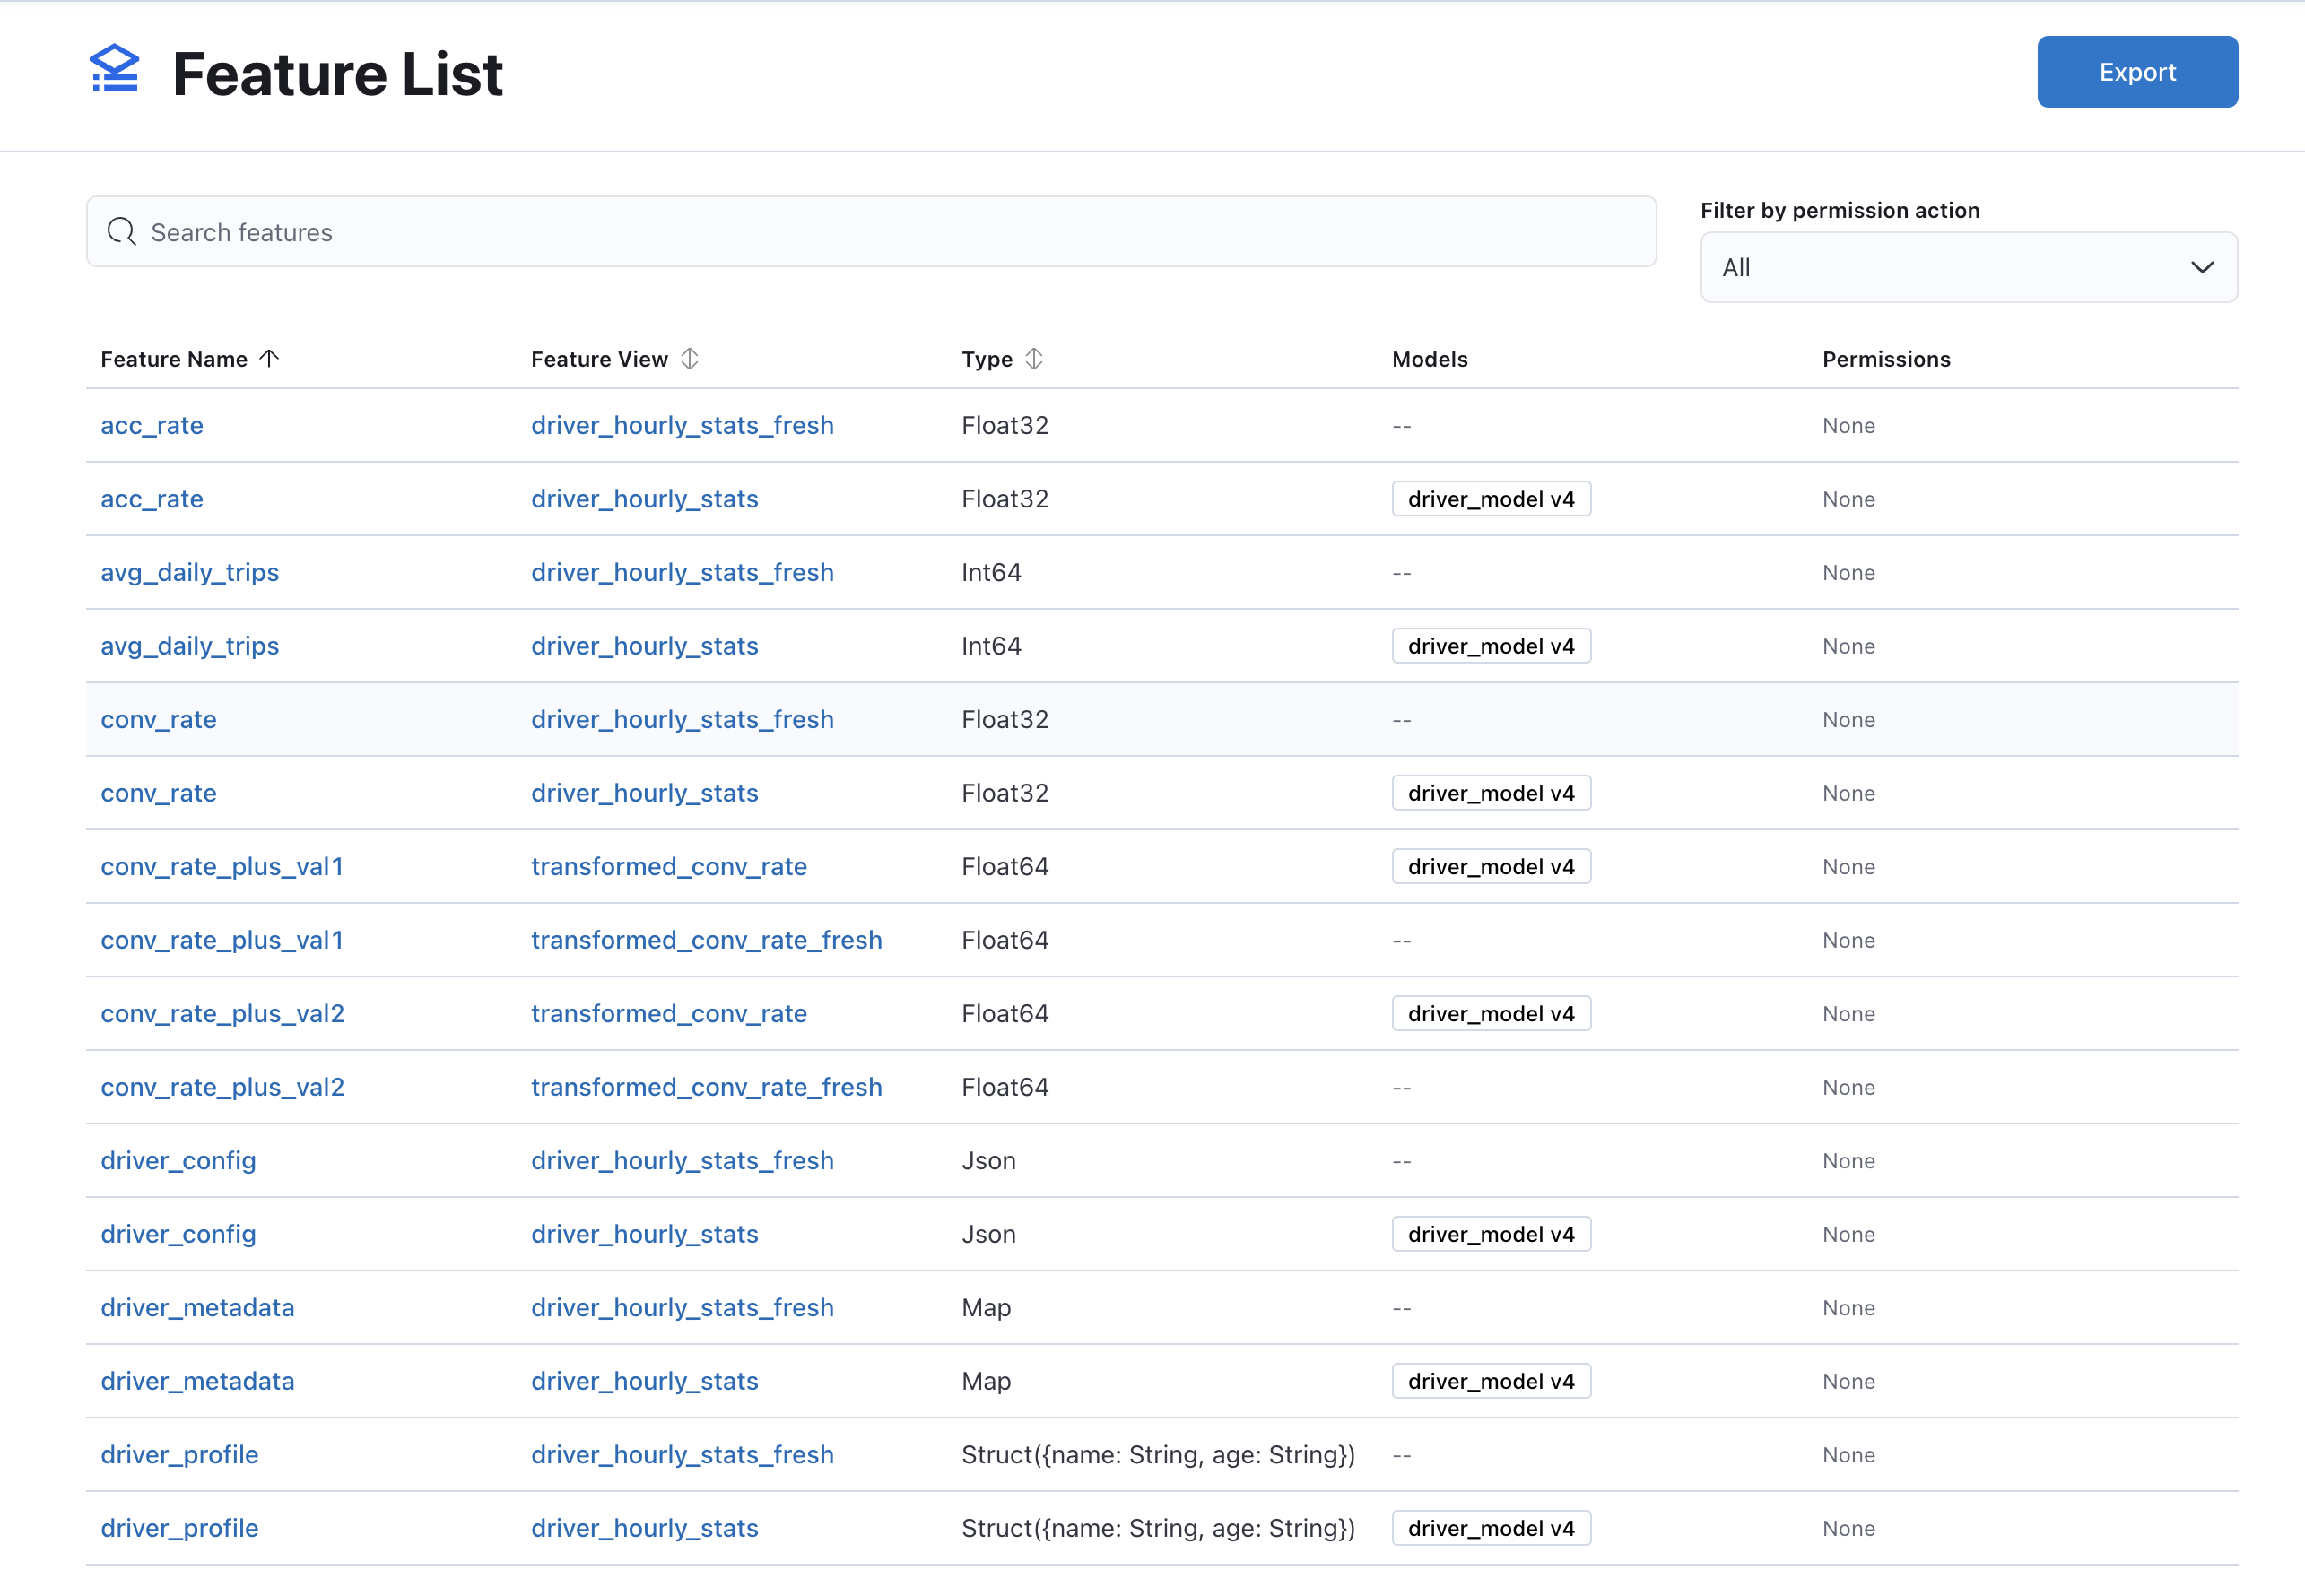Open driver_profile in driver_hourly_stats_fresh row
The image size is (2305, 1596).
click(180, 1454)
